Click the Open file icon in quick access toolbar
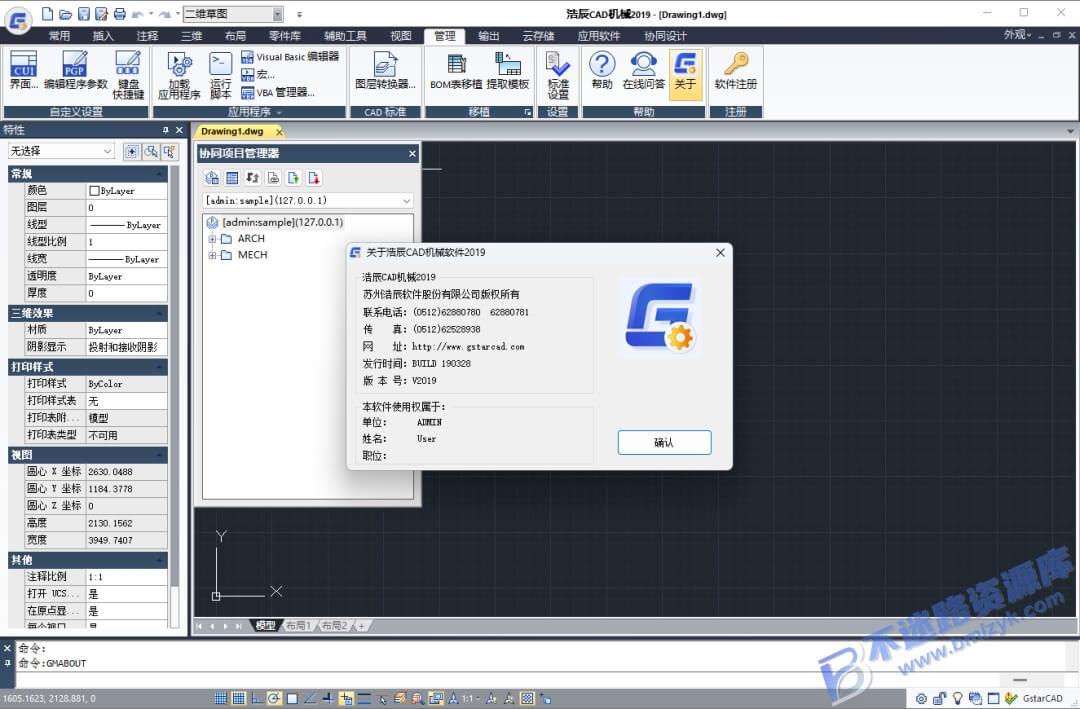The height and width of the screenshot is (709, 1080). pos(65,14)
